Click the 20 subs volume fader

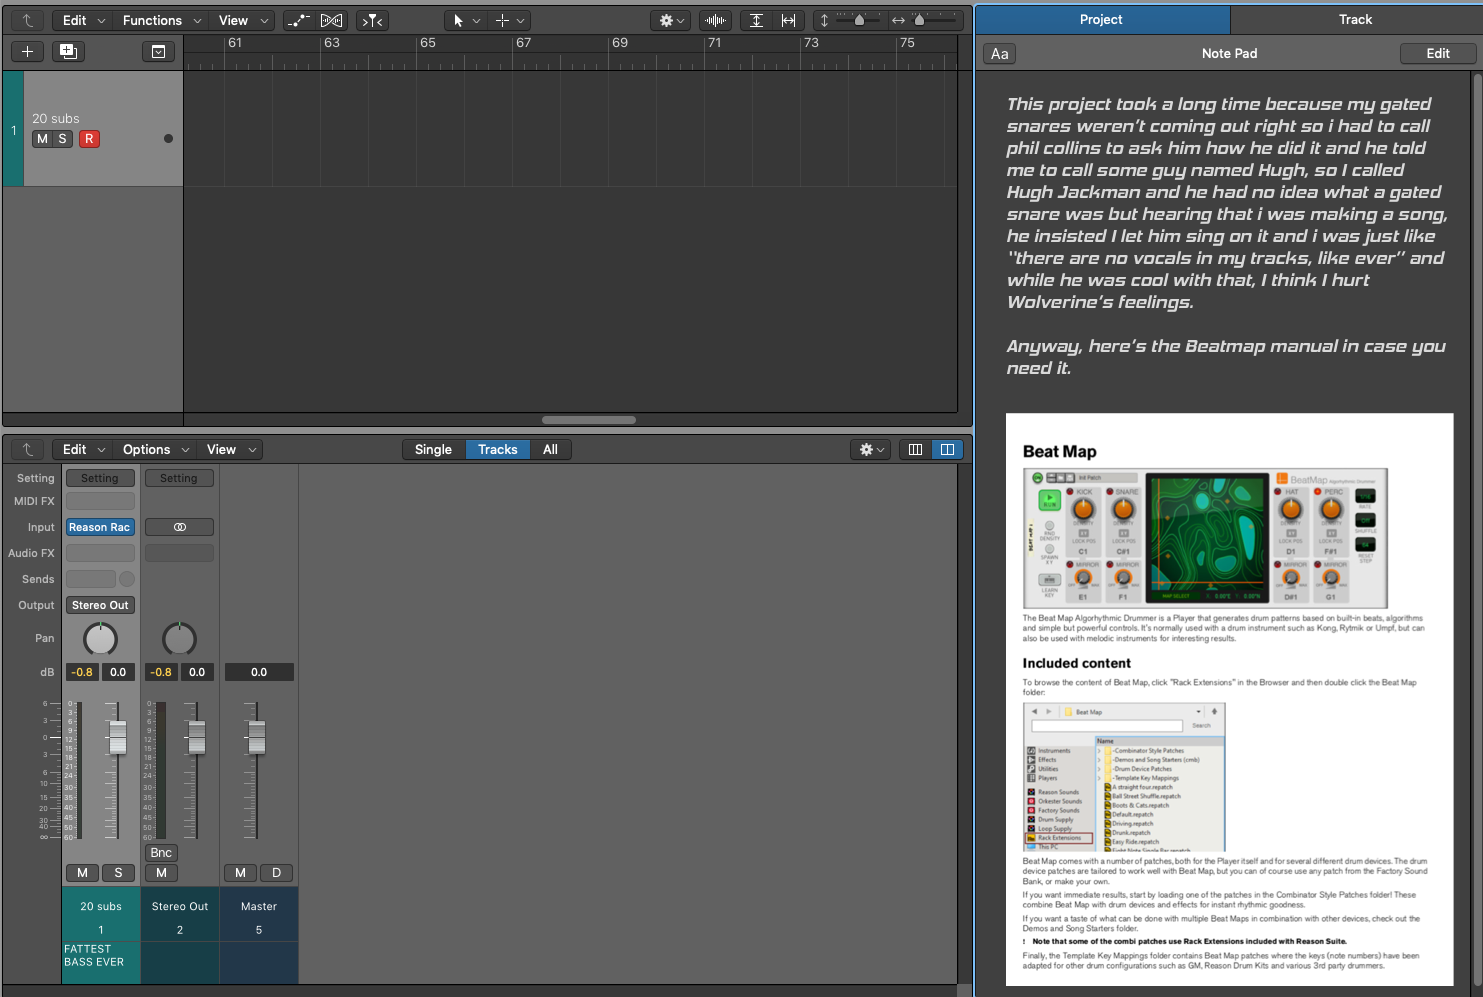(118, 738)
